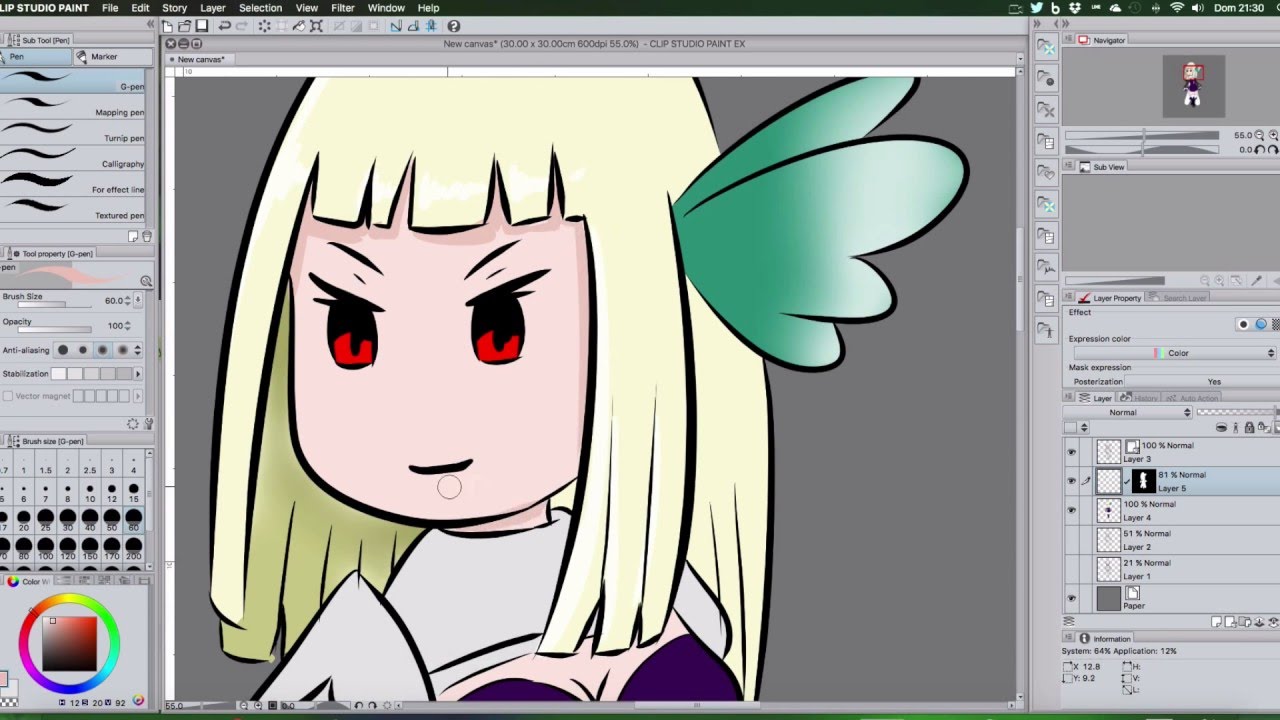Click the trash icon in Sub Tool panel

click(x=147, y=237)
